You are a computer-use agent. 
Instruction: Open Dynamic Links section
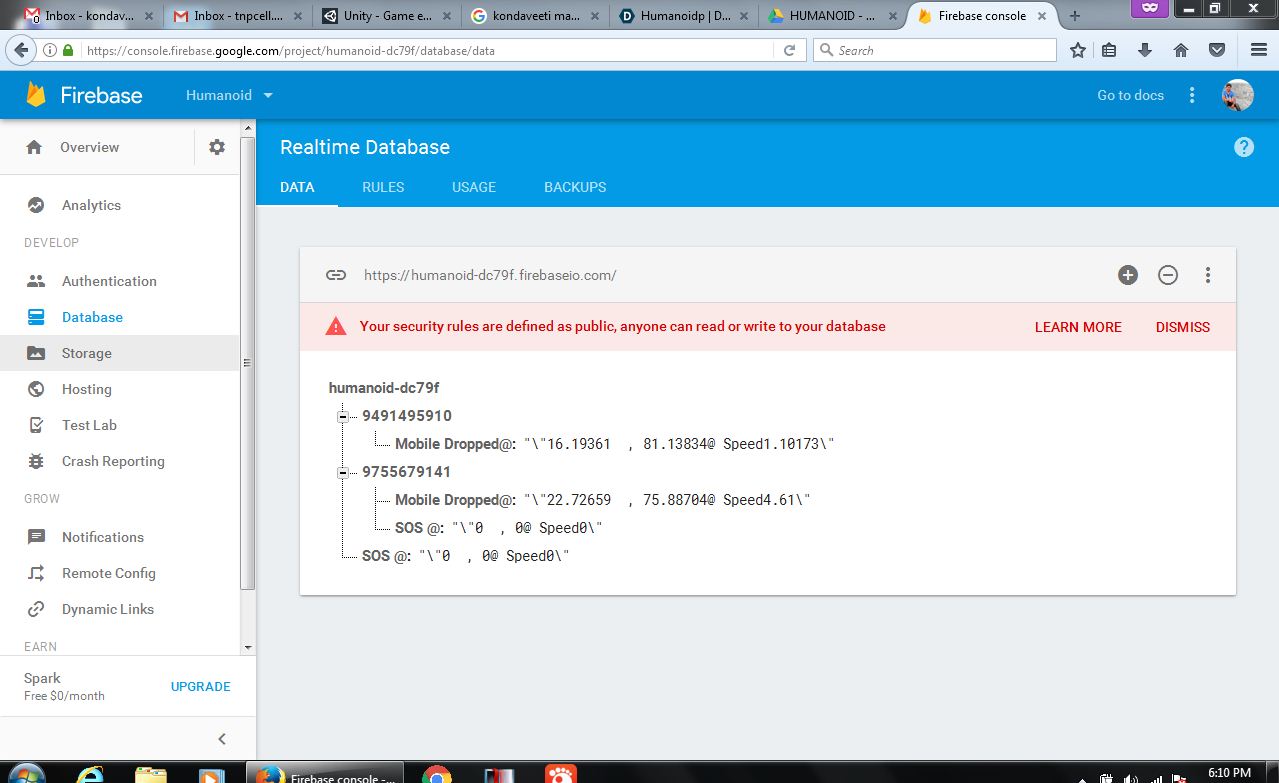107,609
